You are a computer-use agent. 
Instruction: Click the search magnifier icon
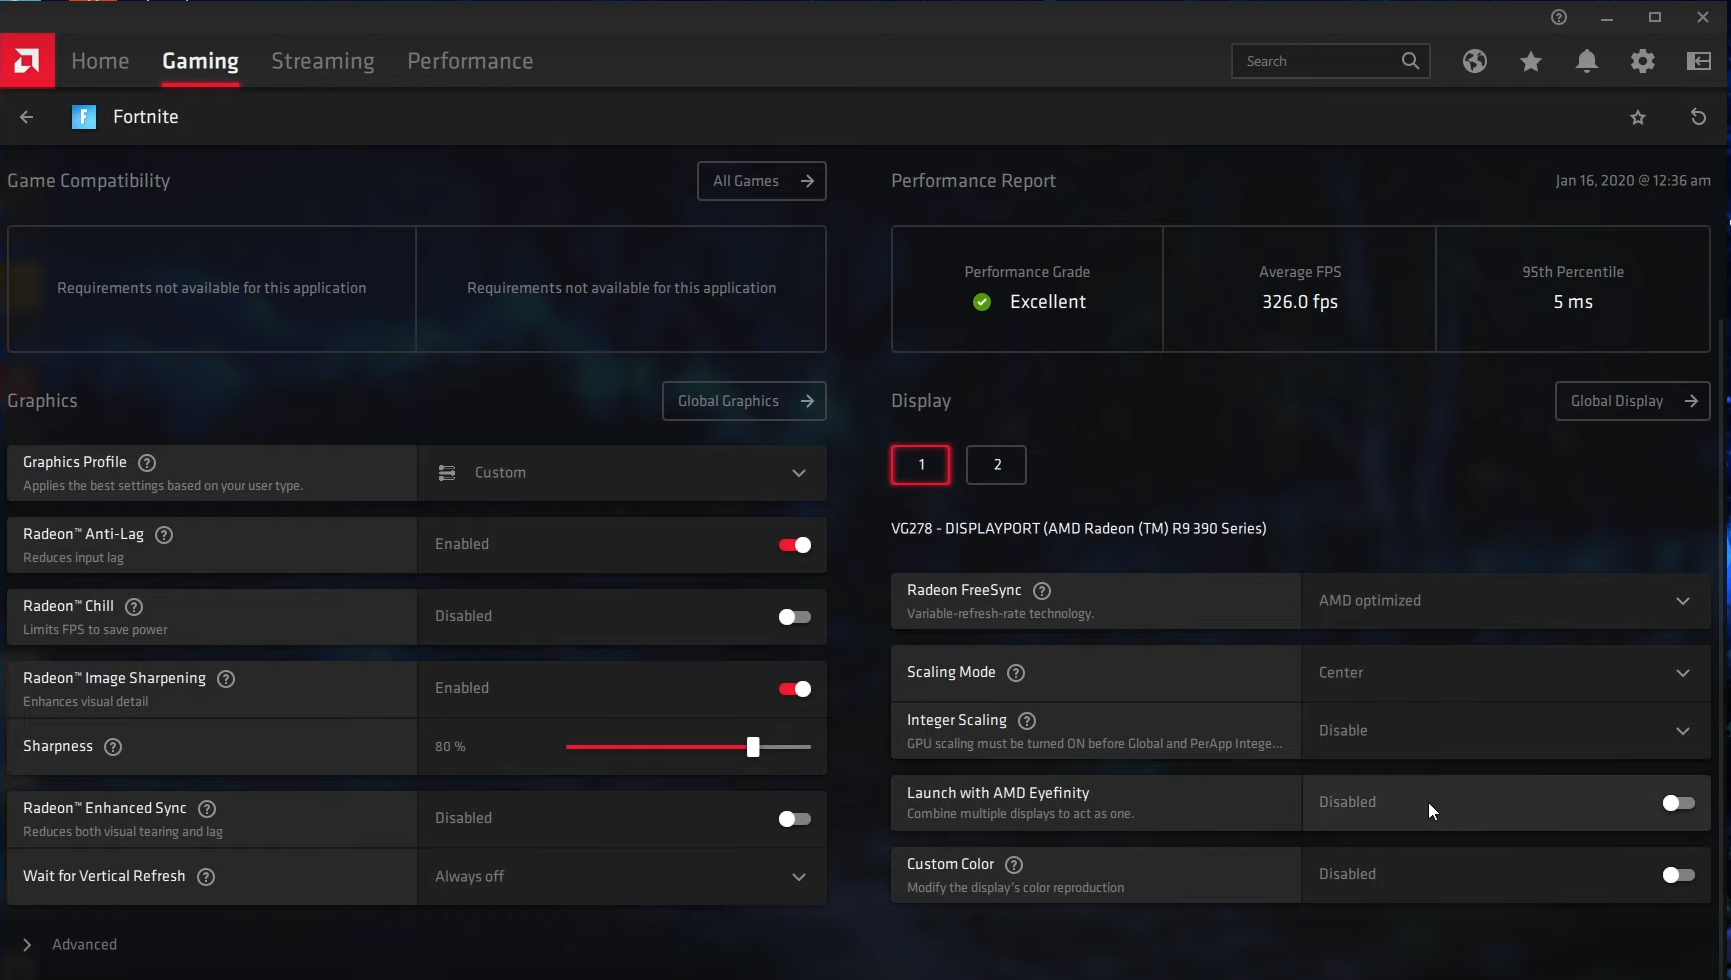click(1410, 61)
